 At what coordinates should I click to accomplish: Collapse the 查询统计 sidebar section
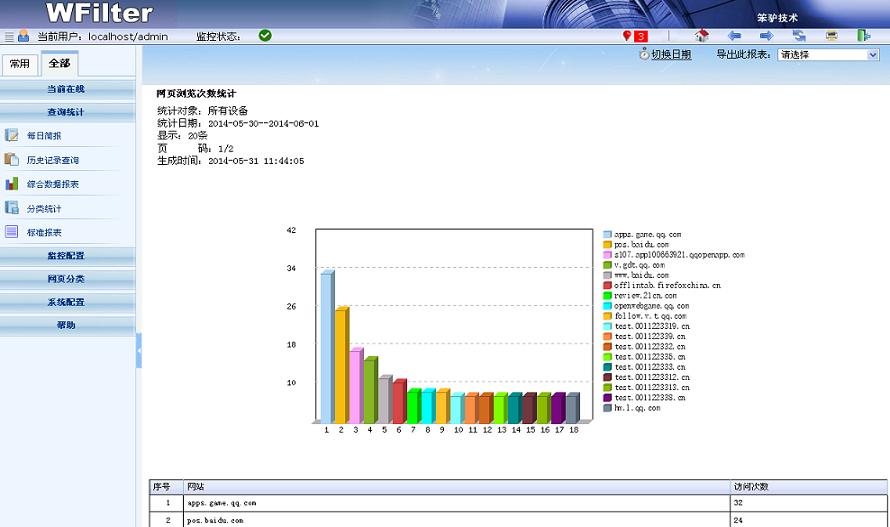point(66,112)
